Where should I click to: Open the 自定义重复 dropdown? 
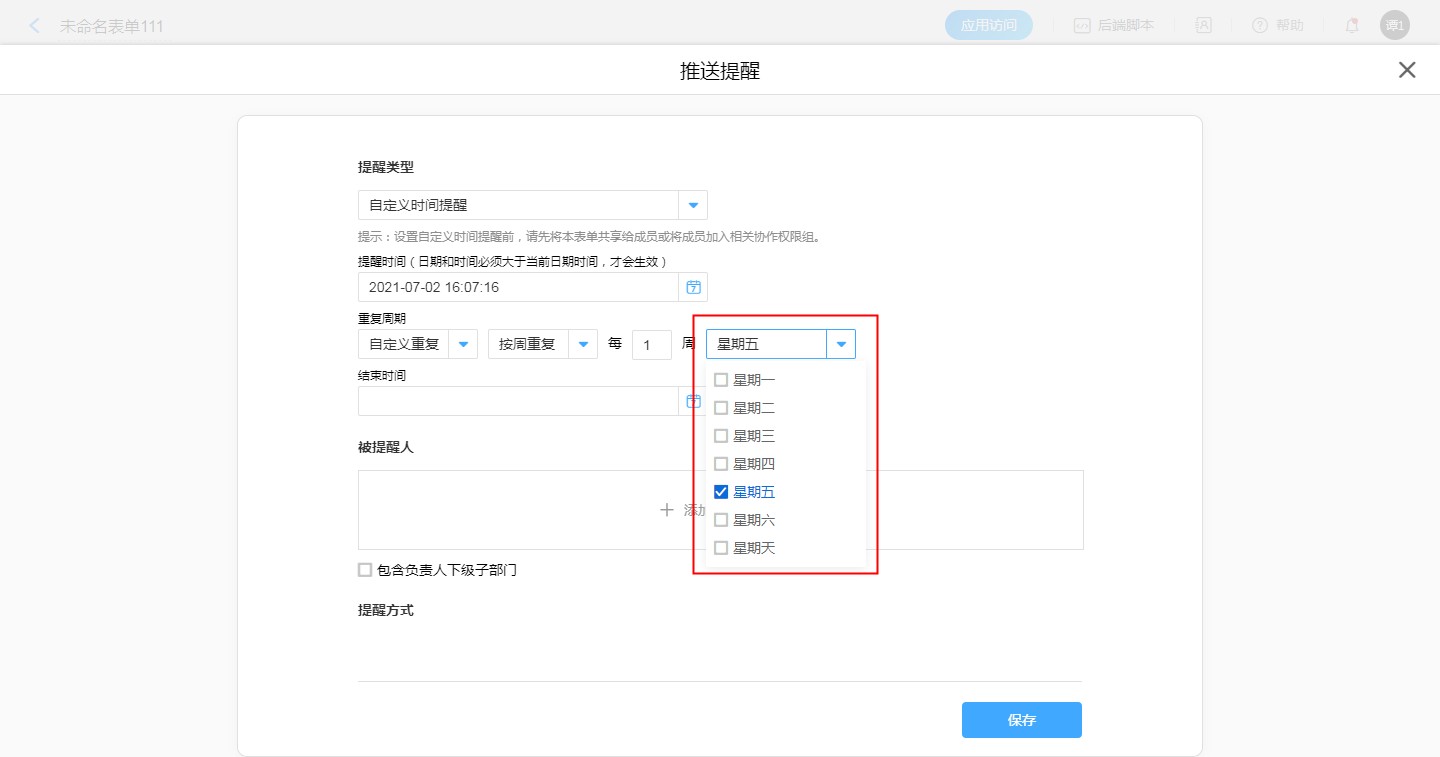(x=463, y=344)
